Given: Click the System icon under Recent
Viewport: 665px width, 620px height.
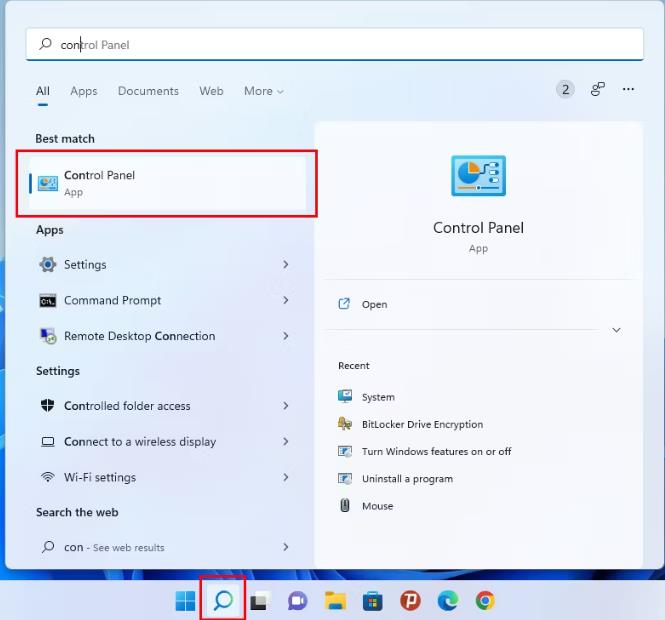Looking at the screenshot, I should pos(345,397).
